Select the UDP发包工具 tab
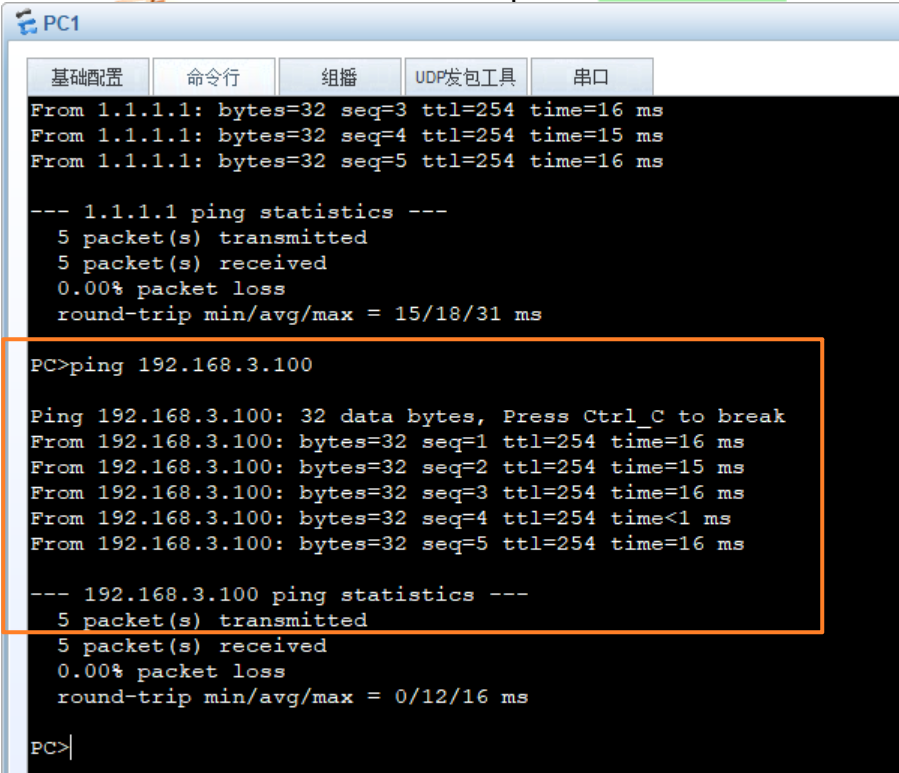 coord(465,77)
